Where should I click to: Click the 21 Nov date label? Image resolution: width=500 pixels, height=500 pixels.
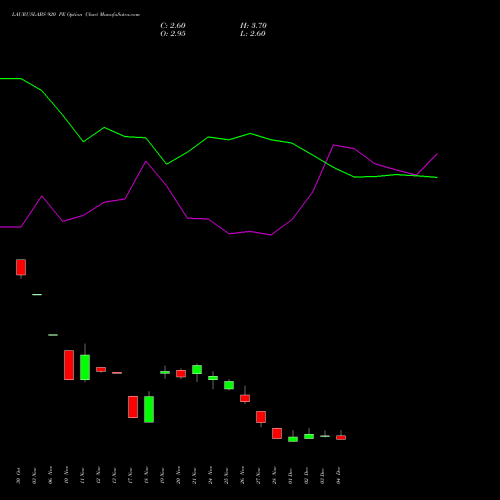point(194,476)
